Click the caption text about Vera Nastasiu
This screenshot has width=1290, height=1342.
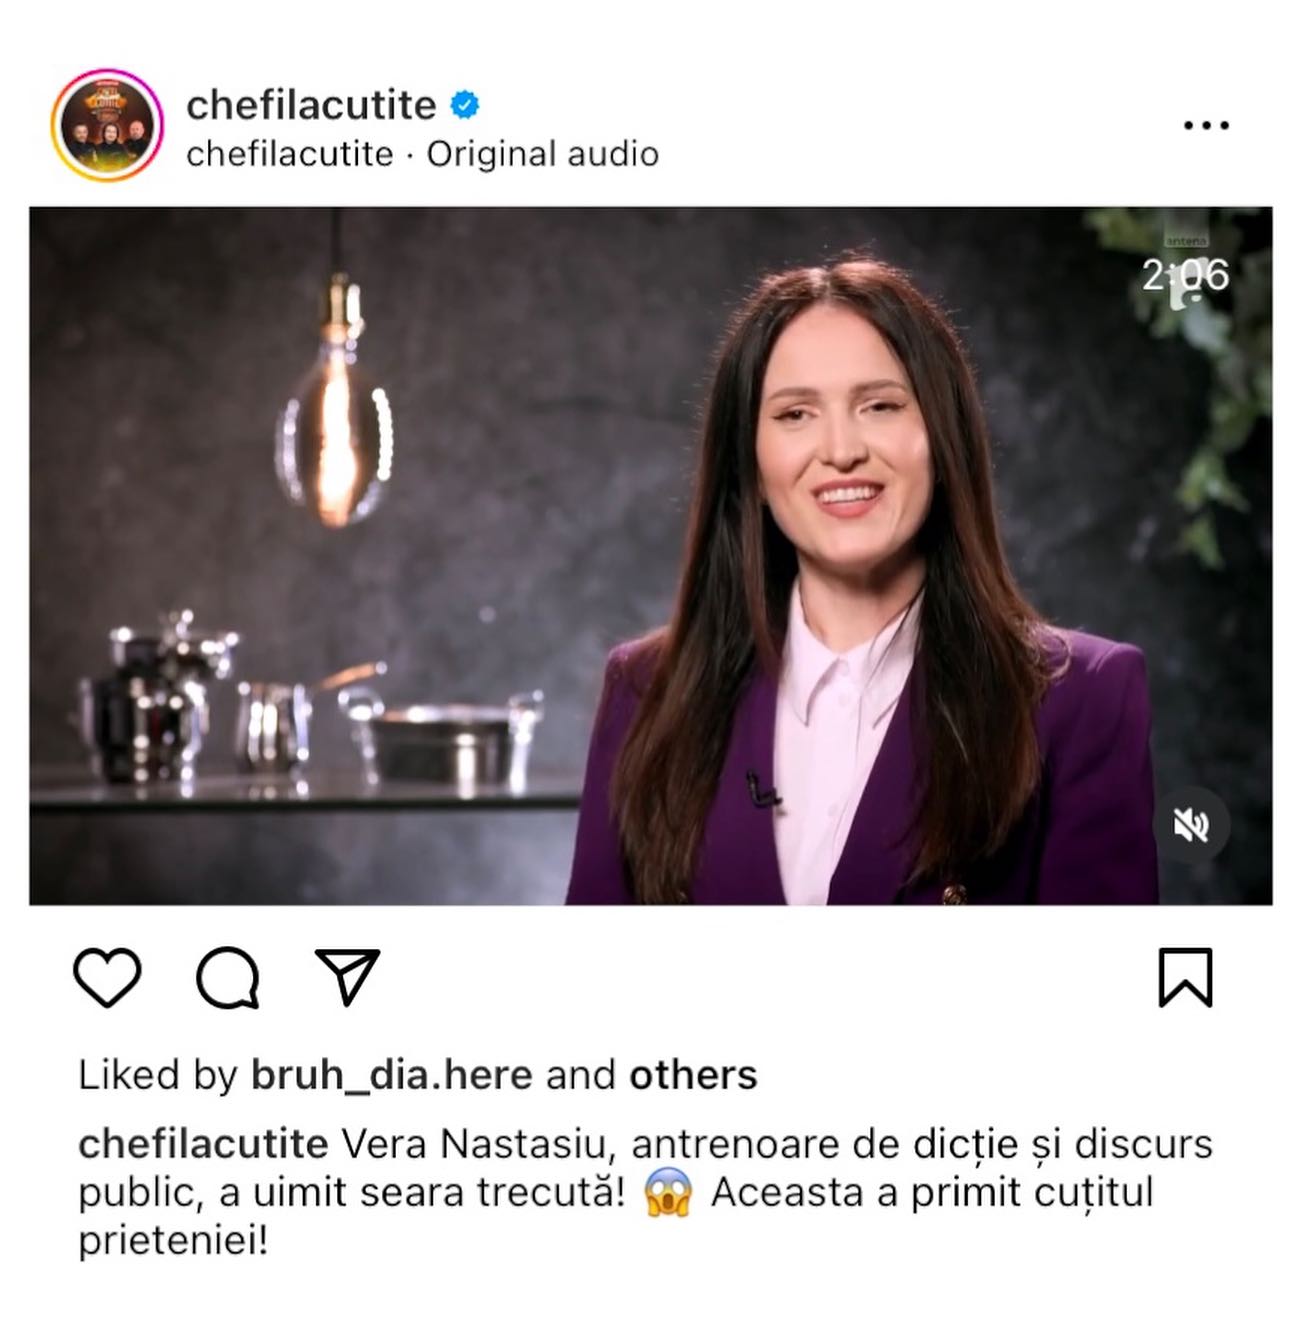click(645, 1192)
